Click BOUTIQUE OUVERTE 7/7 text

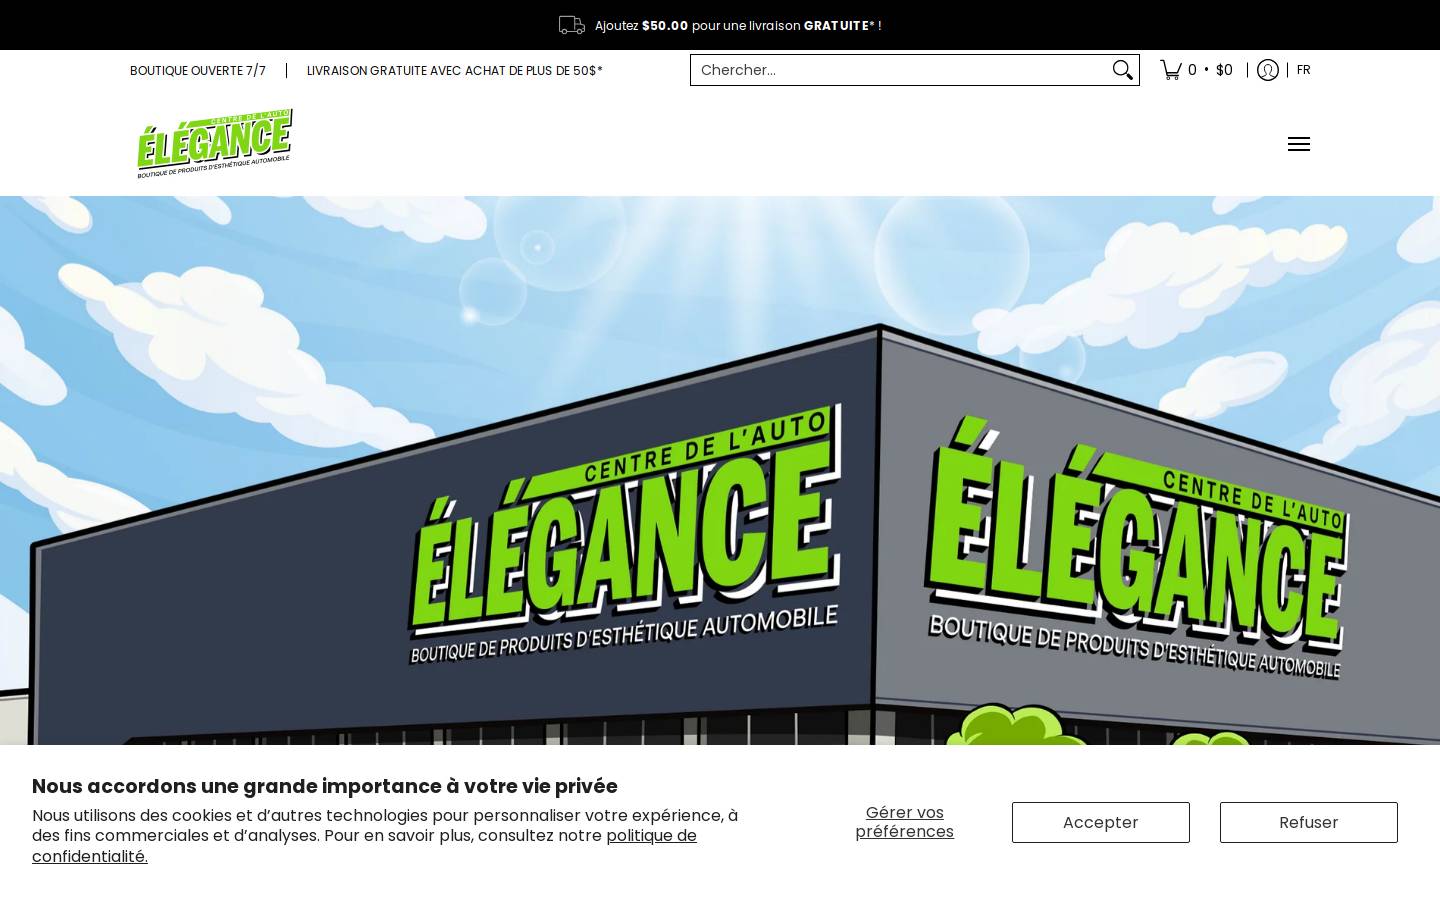click(x=198, y=70)
